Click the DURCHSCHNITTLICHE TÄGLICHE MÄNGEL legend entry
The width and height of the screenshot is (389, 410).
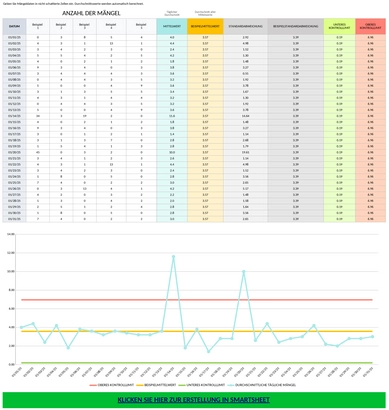click(262, 385)
